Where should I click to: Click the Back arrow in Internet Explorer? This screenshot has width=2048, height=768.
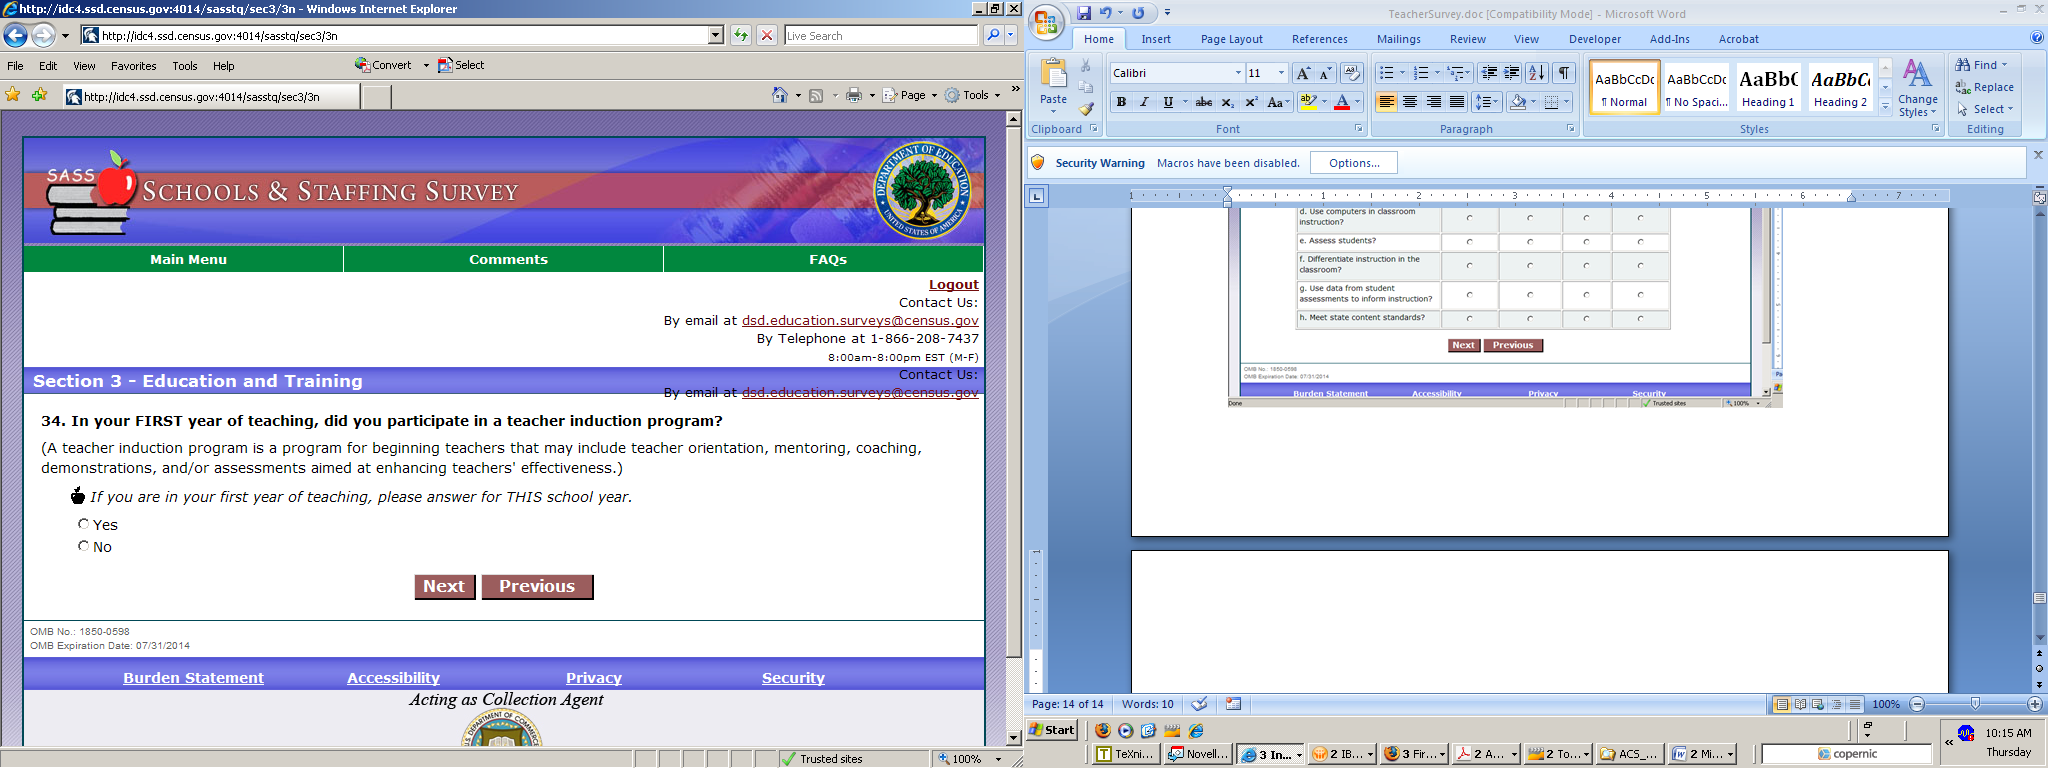(x=15, y=36)
